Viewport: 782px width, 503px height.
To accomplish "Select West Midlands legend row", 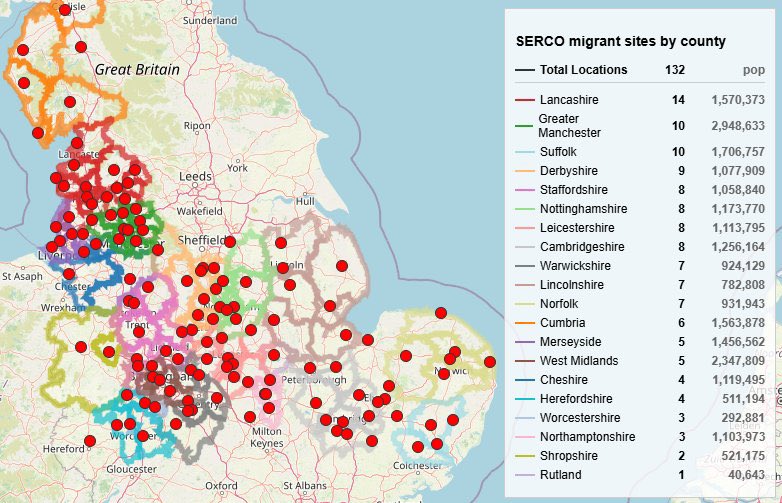I will coord(640,360).
